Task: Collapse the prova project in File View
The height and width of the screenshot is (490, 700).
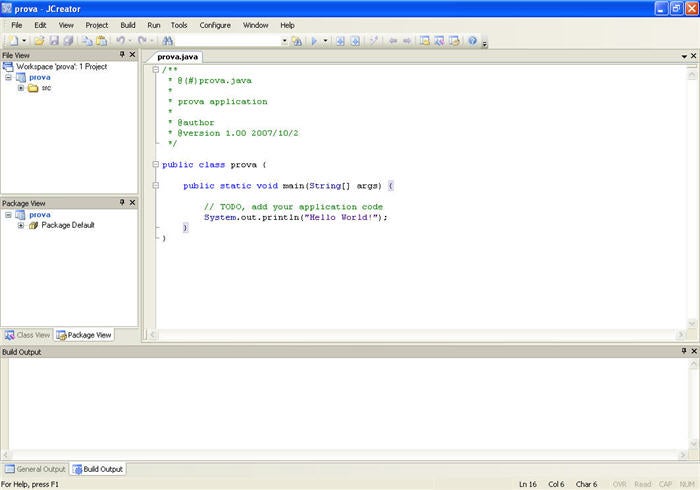Action: [8, 77]
